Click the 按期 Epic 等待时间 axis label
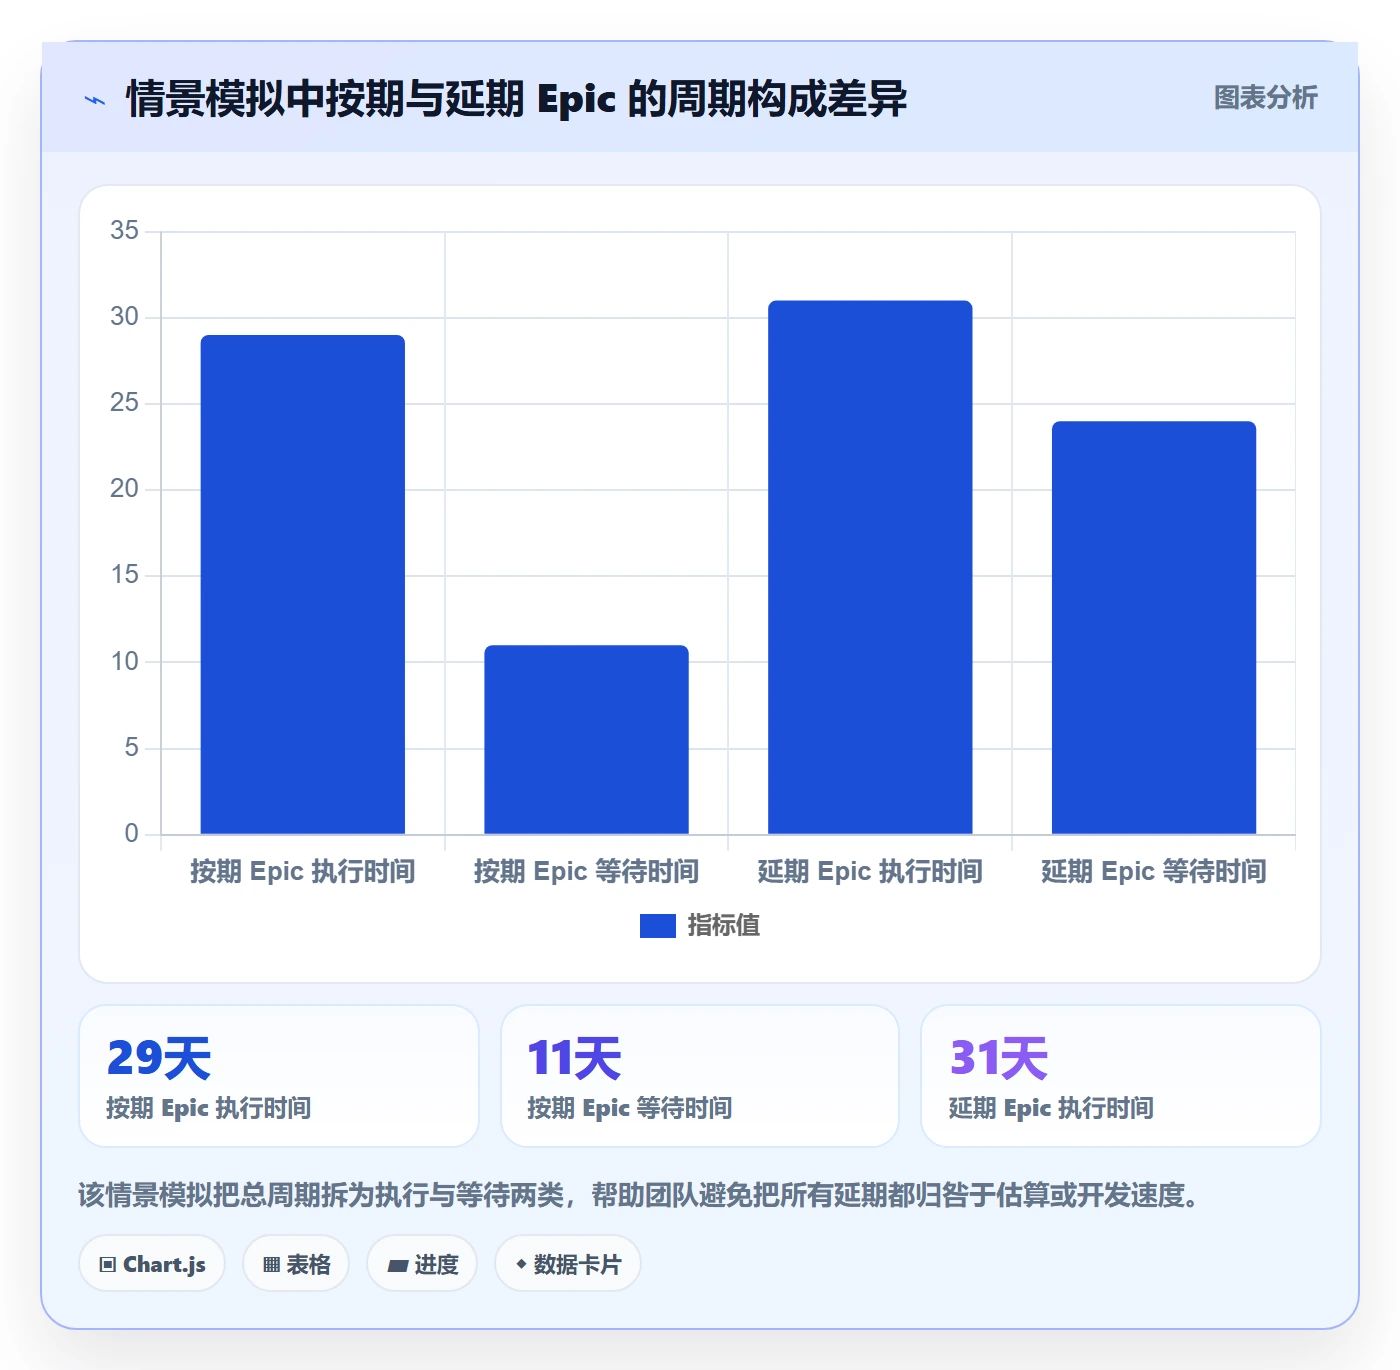This screenshot has height=1370, width=1400. point(587,872)
